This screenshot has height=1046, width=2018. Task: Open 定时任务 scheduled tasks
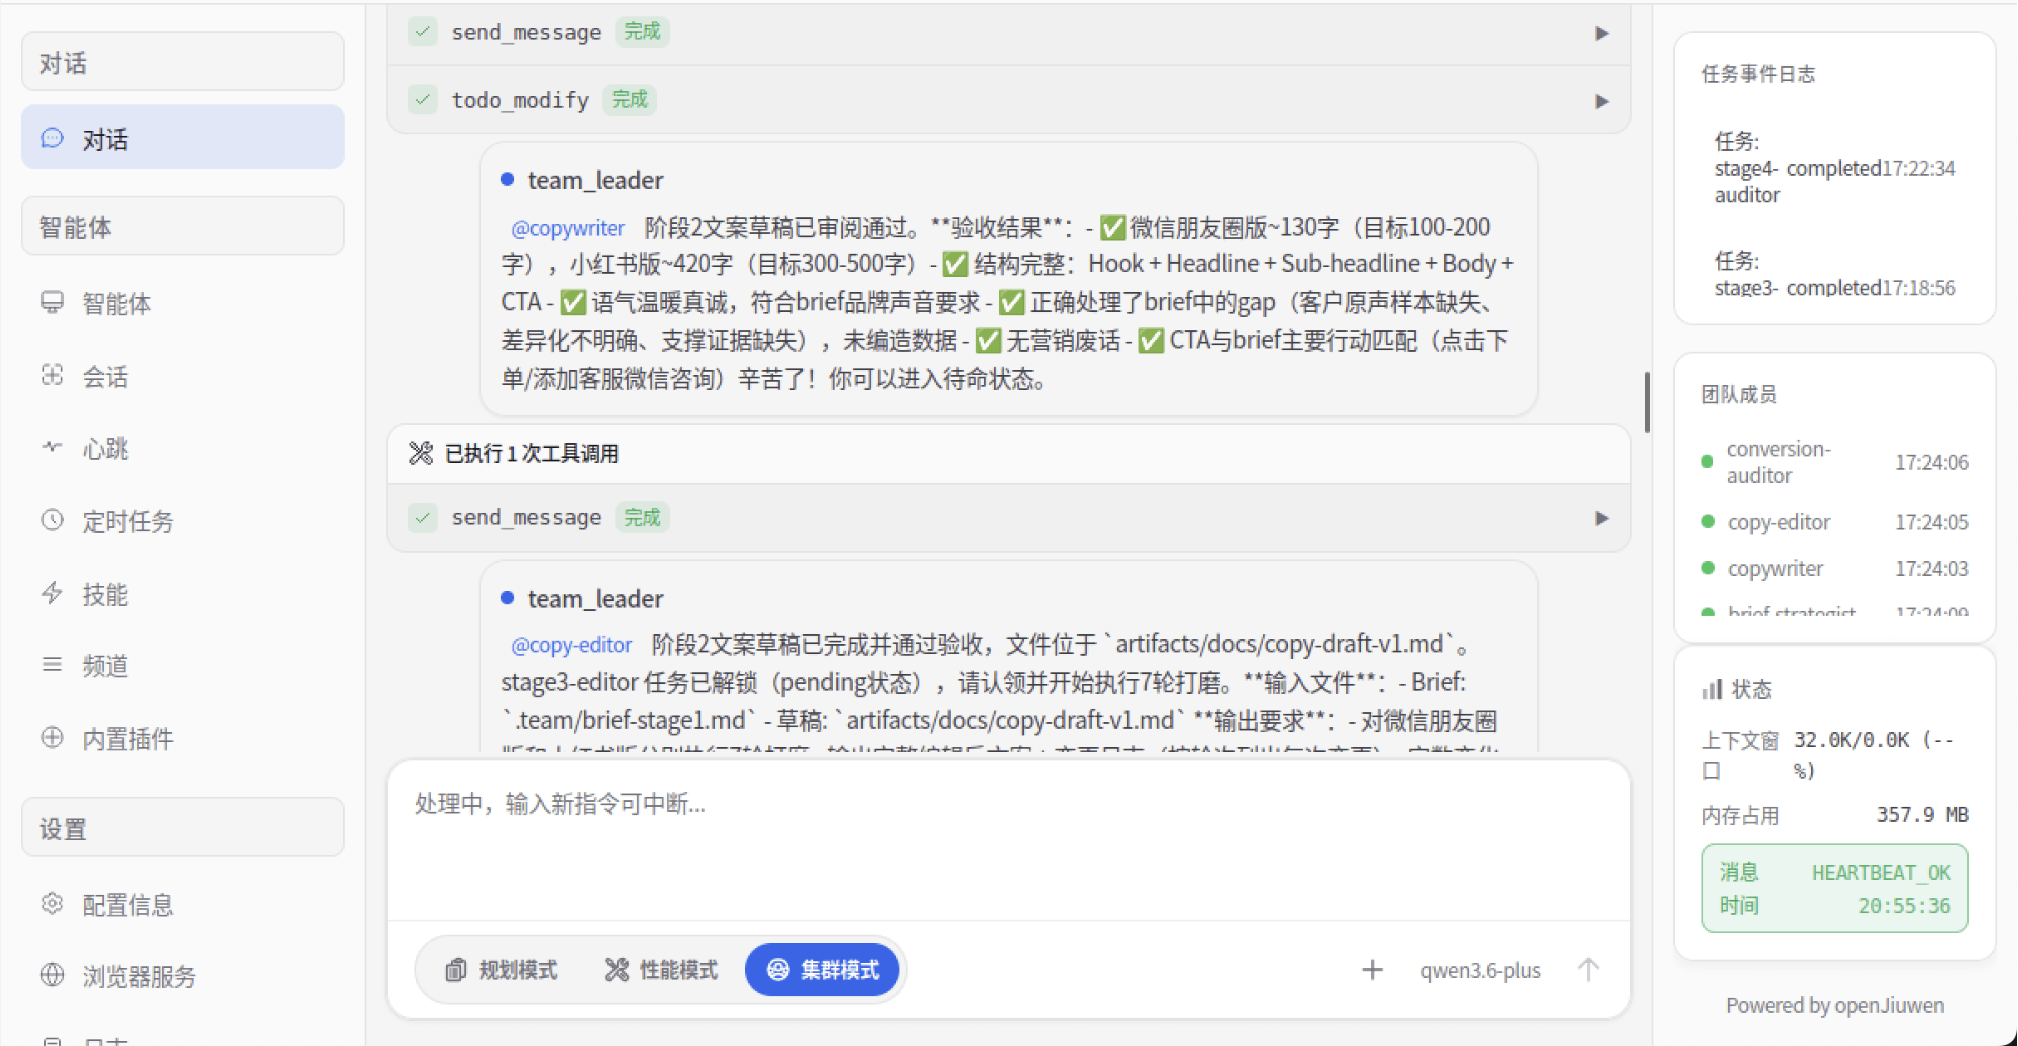coord(183,521)
